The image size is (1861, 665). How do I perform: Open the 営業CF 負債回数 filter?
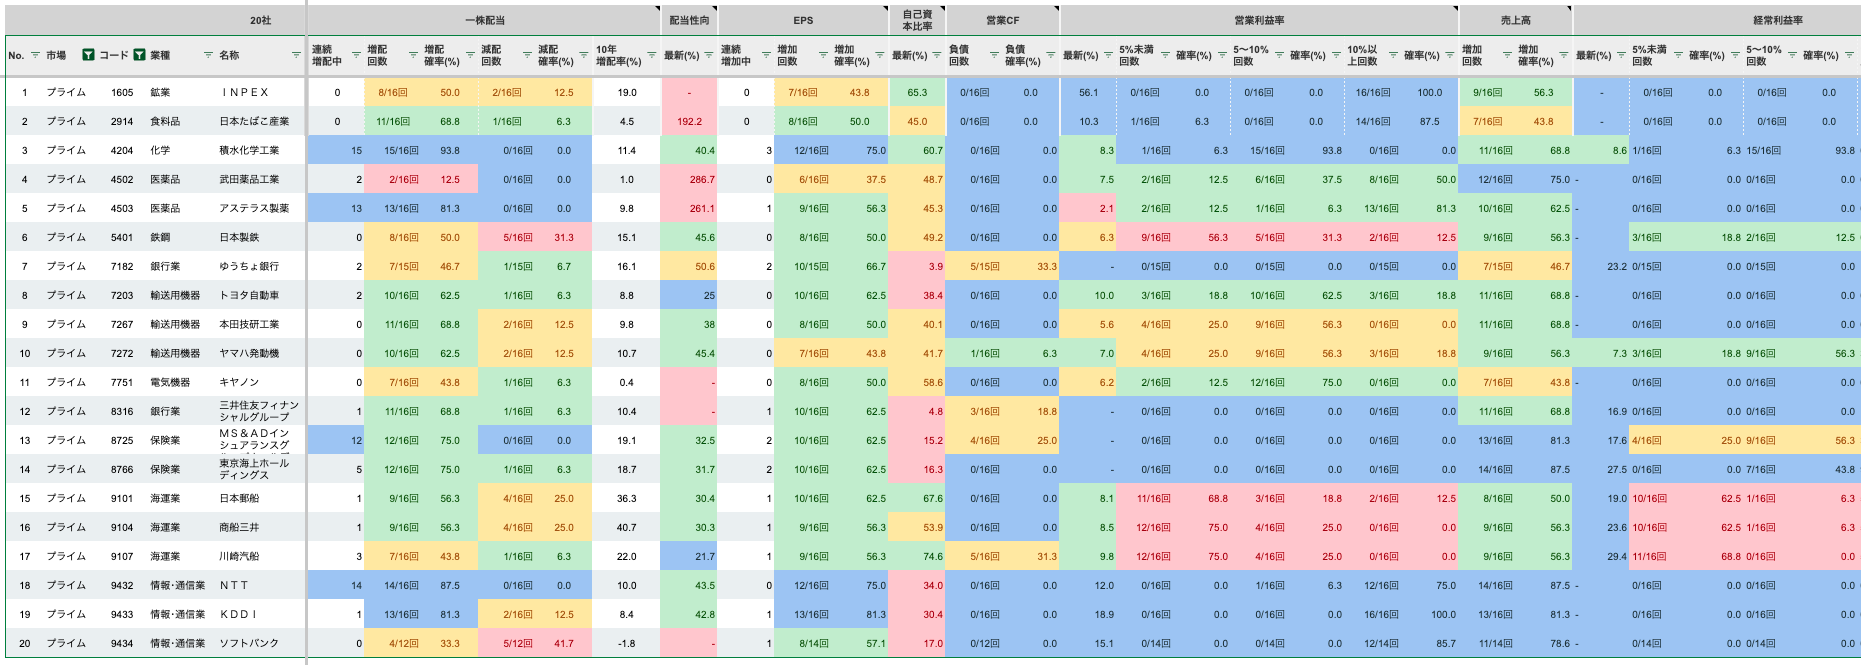click(994, 55)
